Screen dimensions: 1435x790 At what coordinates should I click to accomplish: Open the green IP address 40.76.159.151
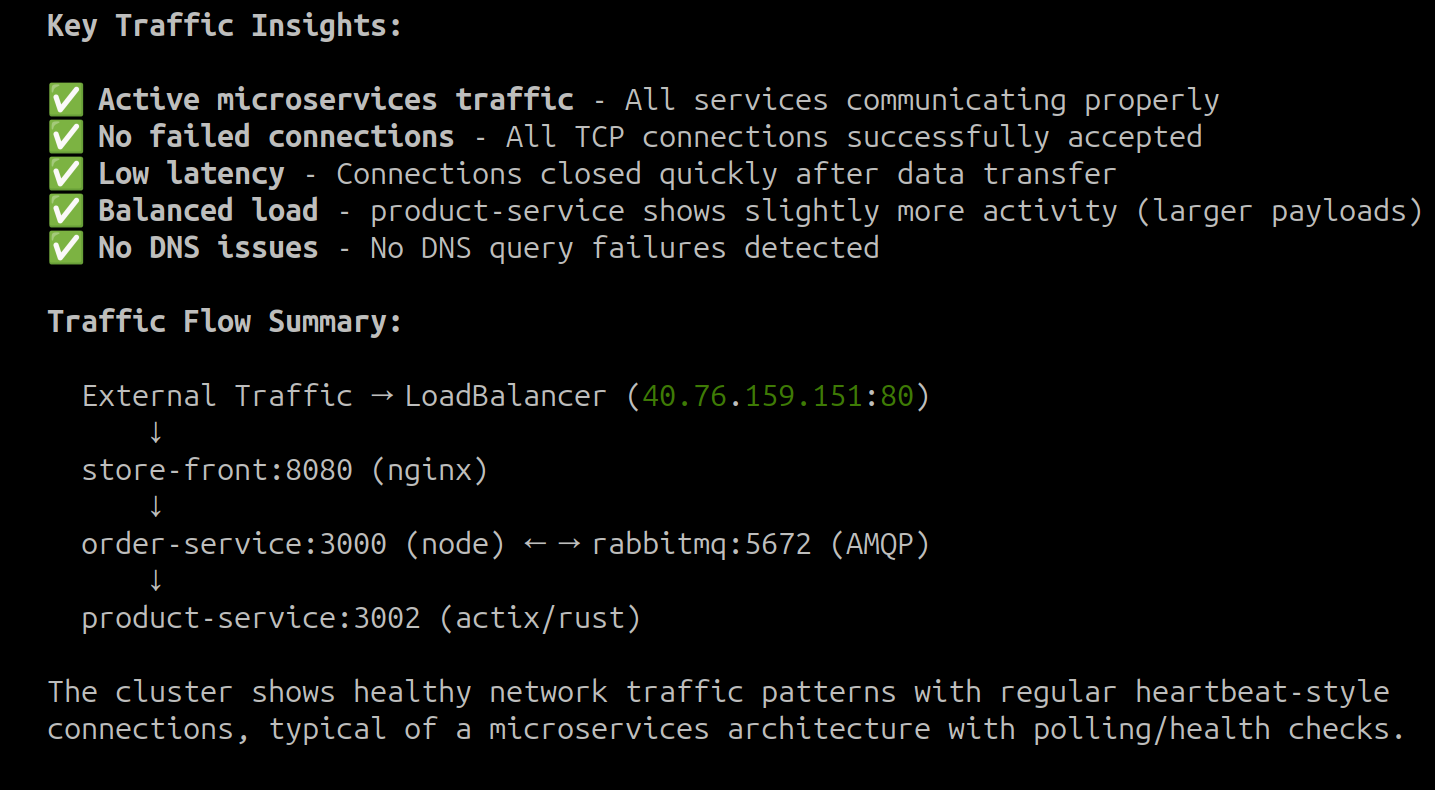(751, 396)
